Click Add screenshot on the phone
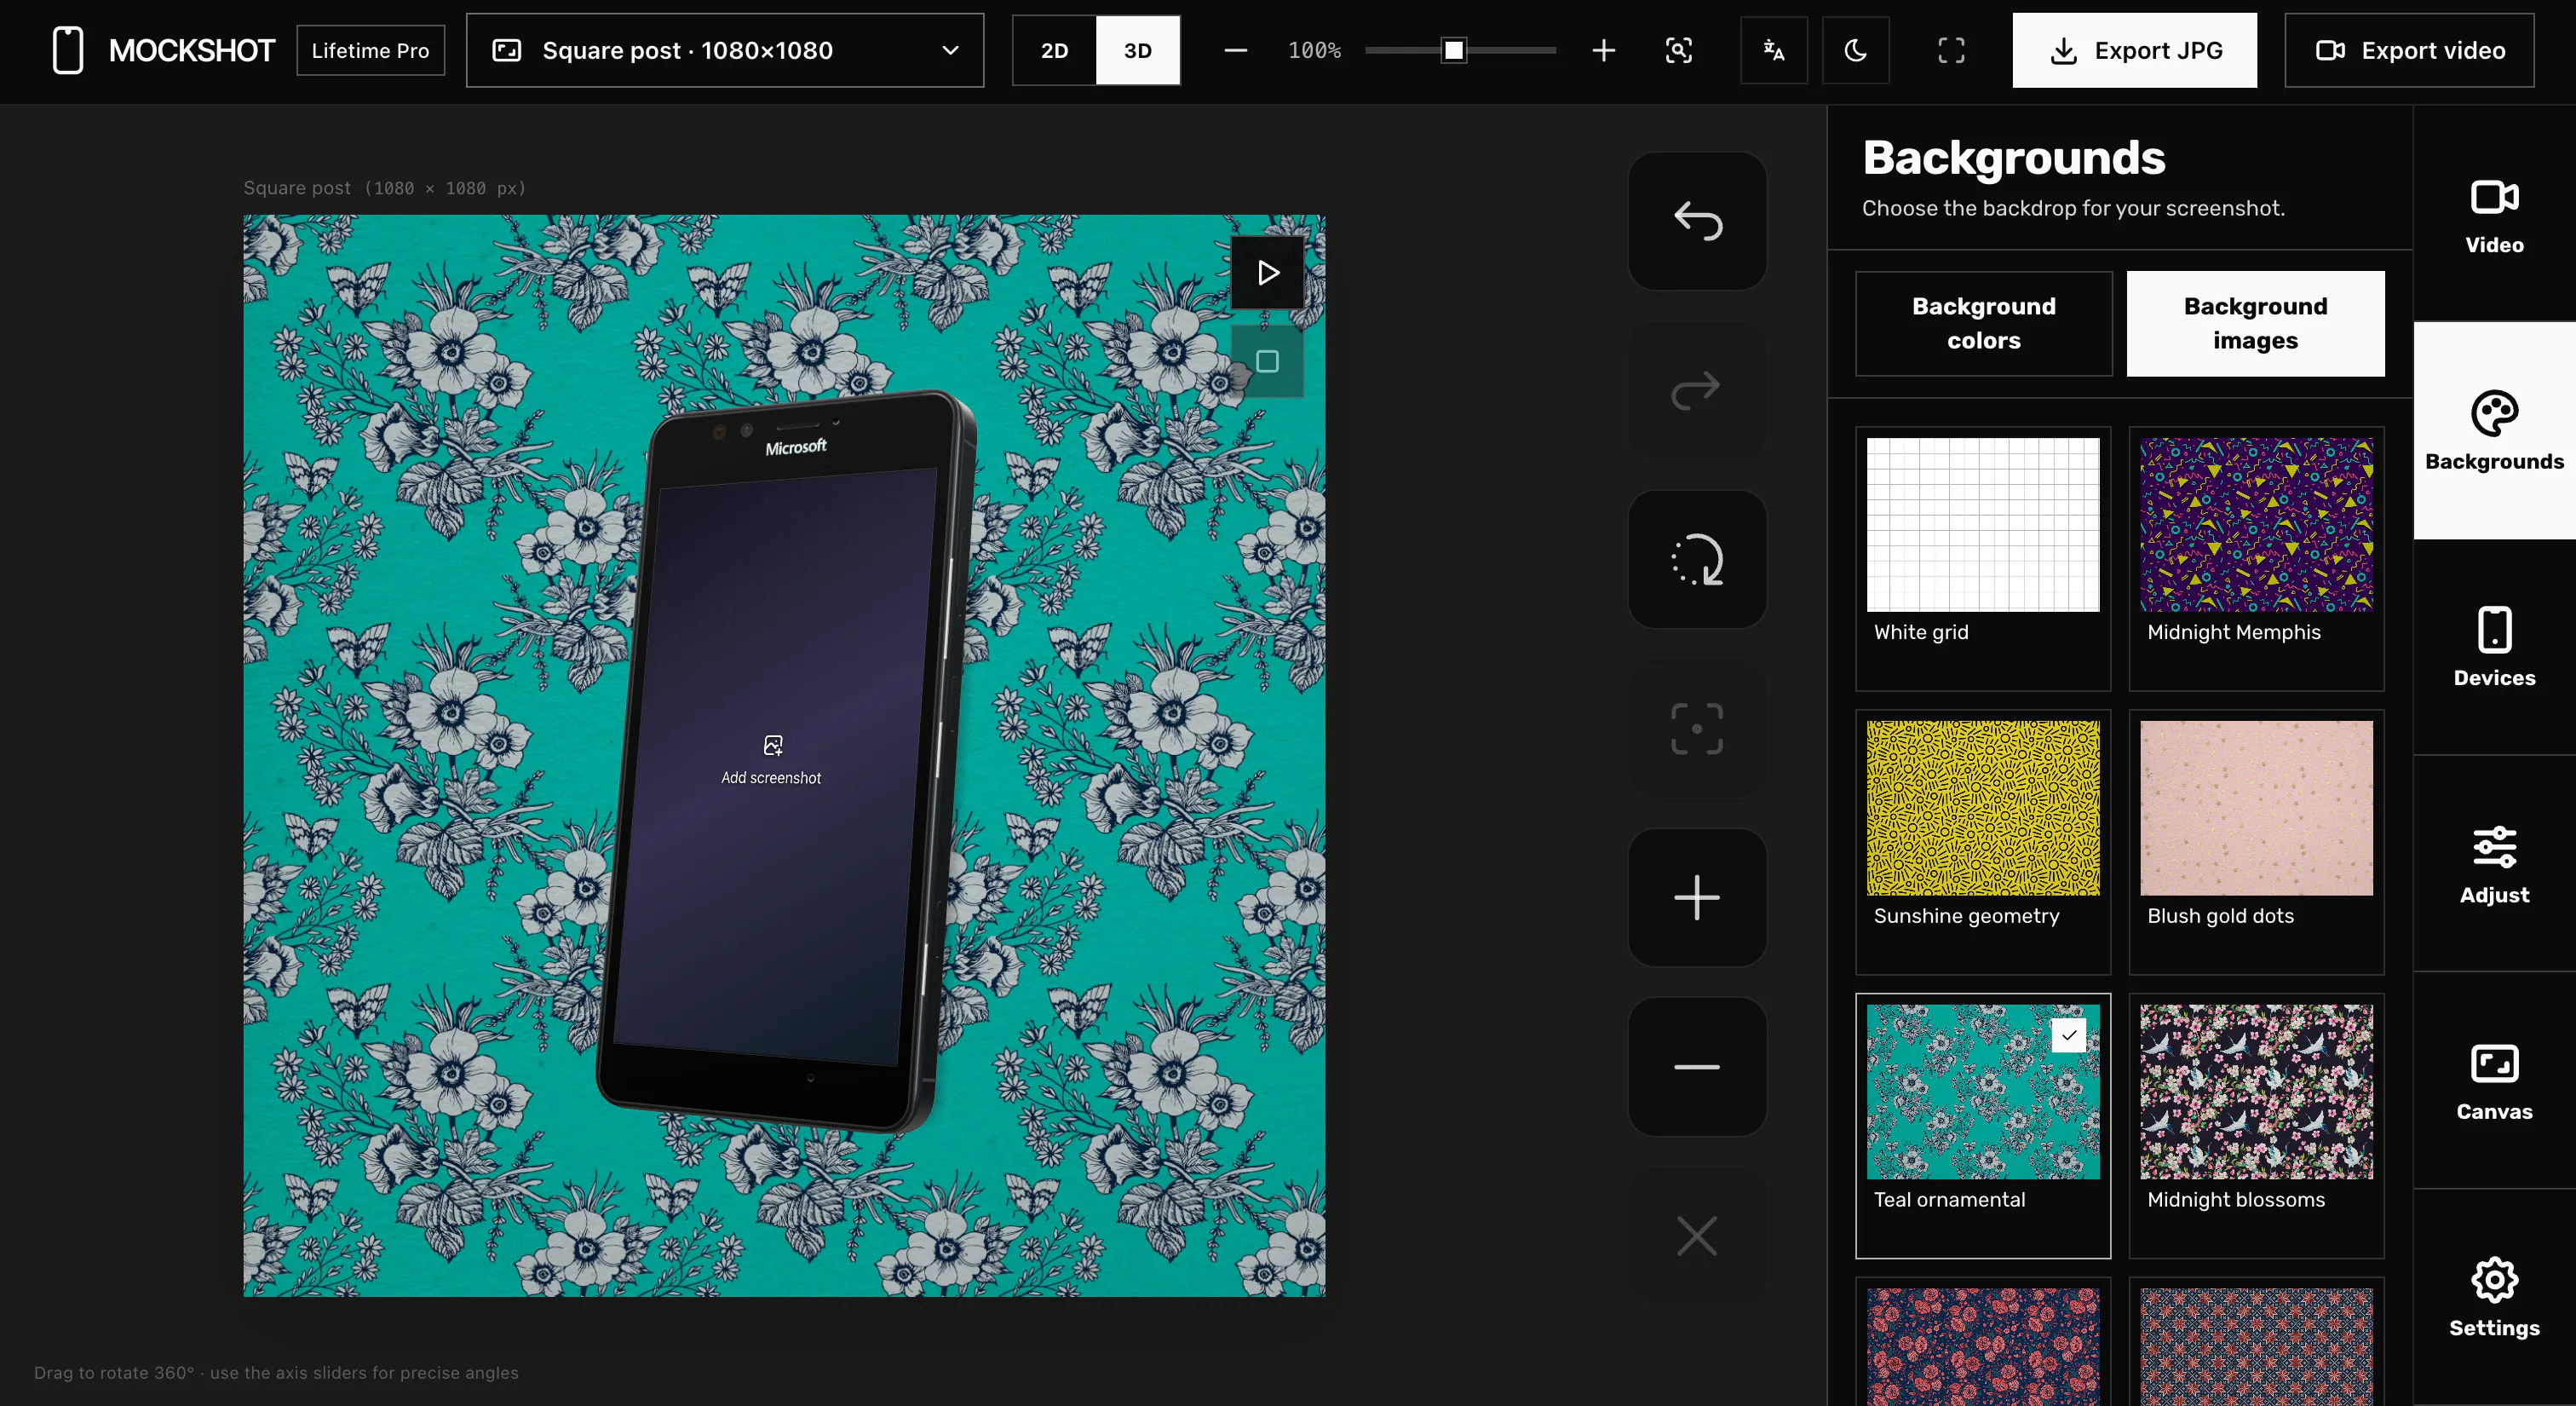 tap(771, 761)
